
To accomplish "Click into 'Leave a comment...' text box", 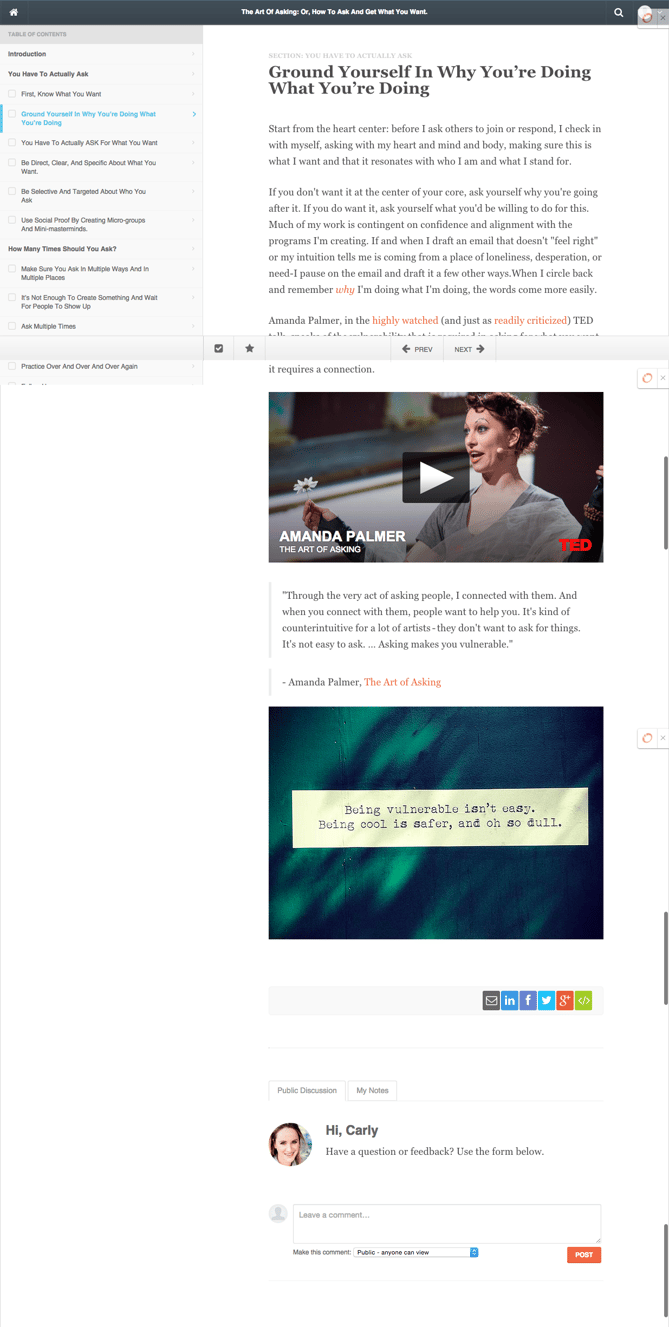I will click(x=447, y=1224).
